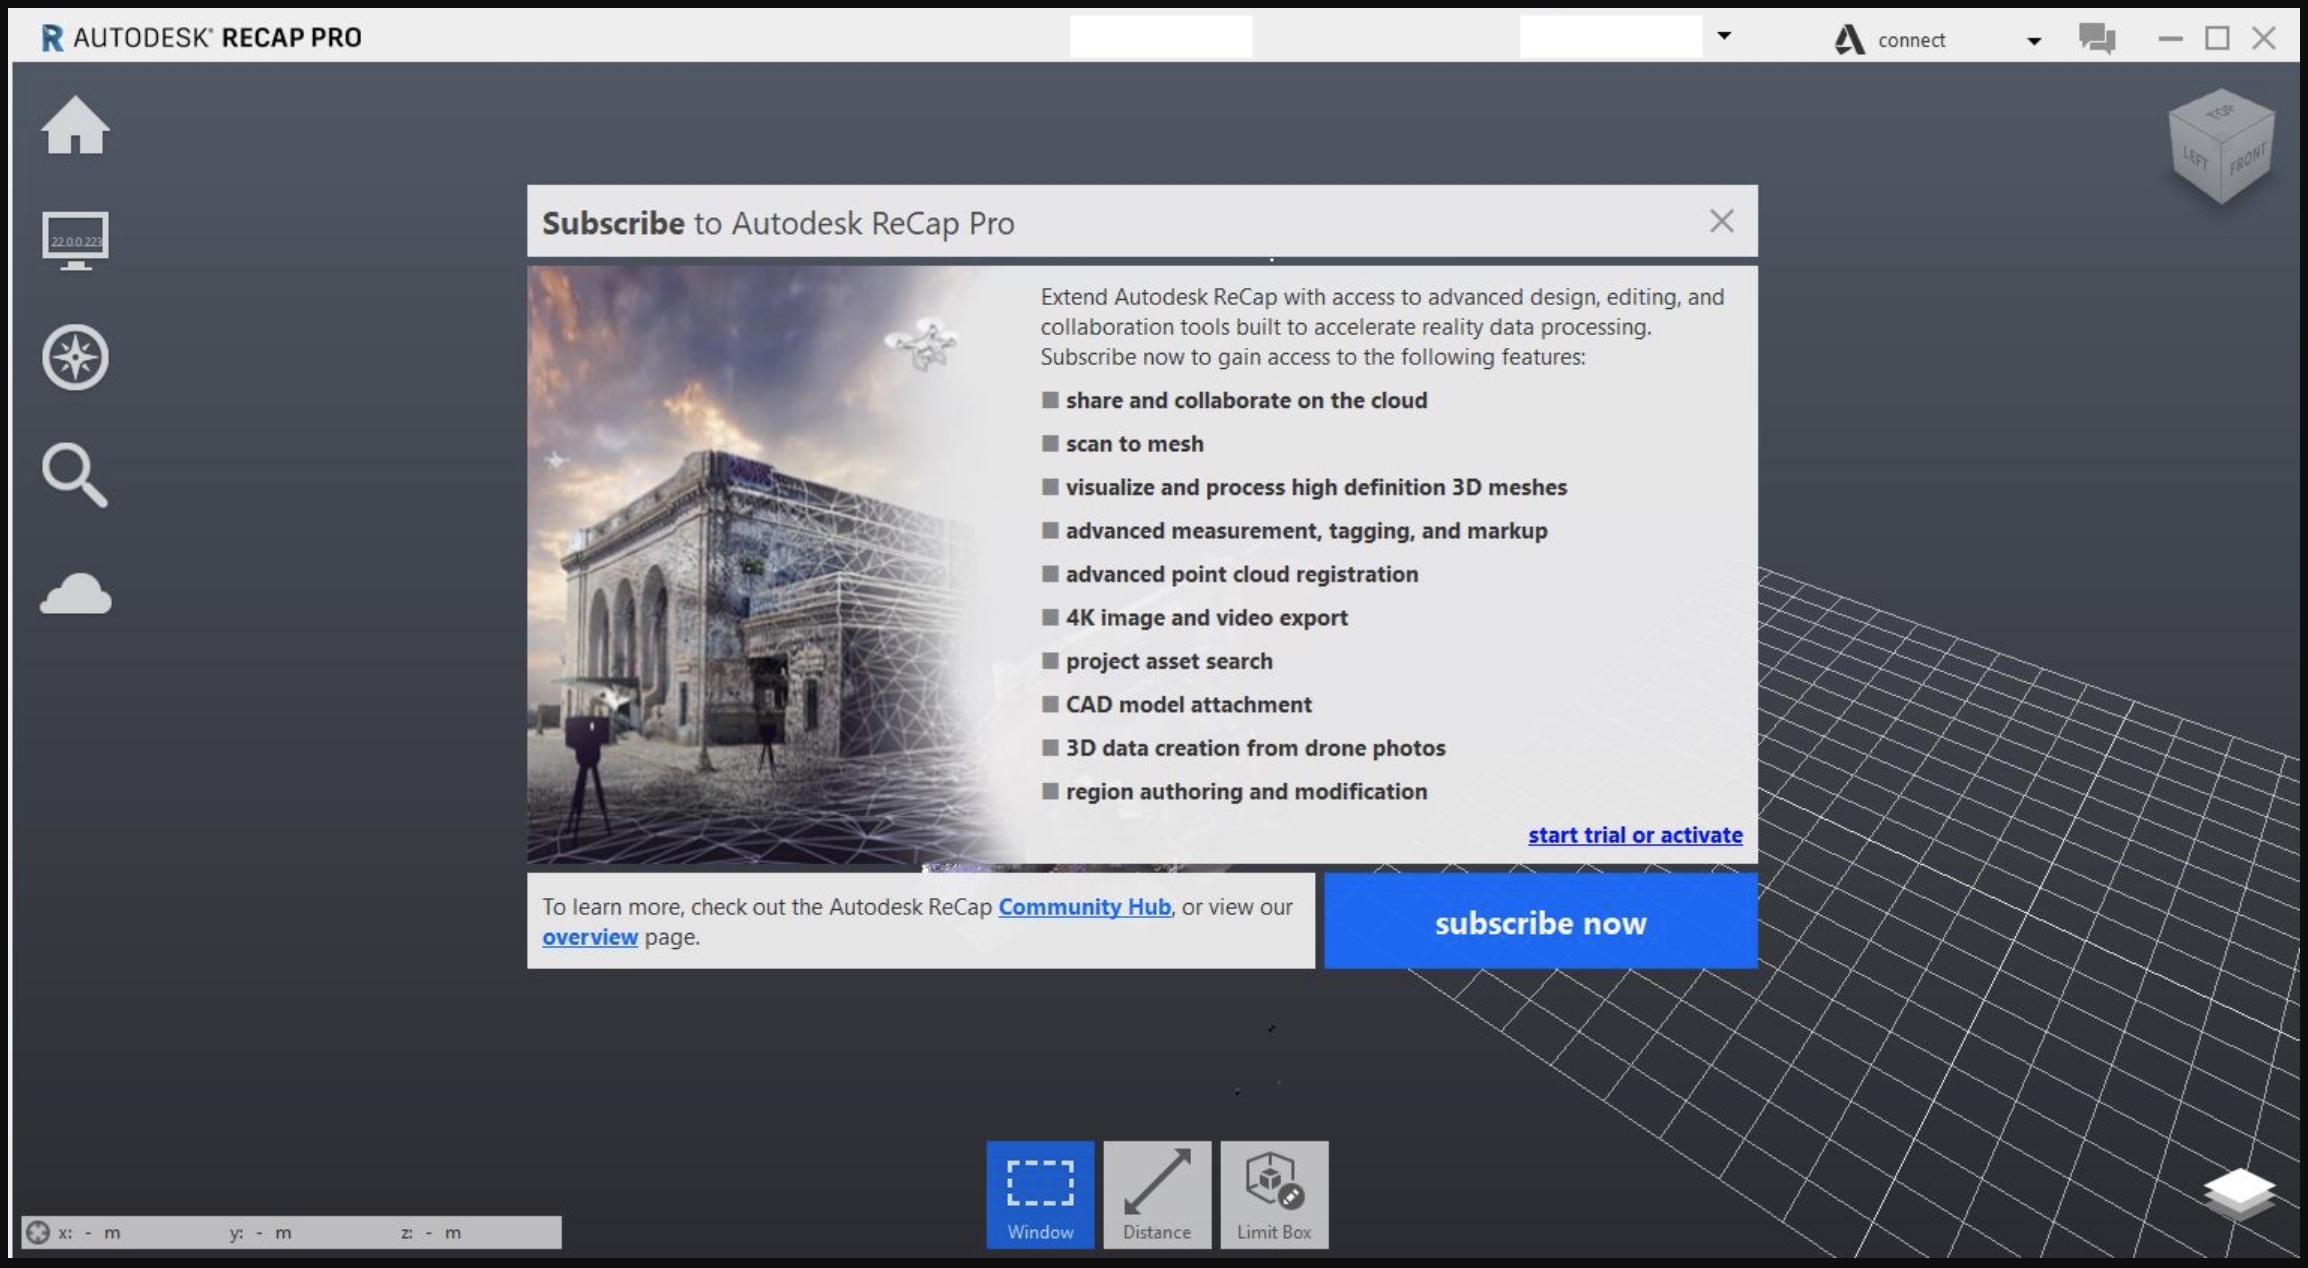Image resolution: width=2308 pixels, height=1268 pixels.
Task: Open the Community Hub link
Action: click(1084, 907)
